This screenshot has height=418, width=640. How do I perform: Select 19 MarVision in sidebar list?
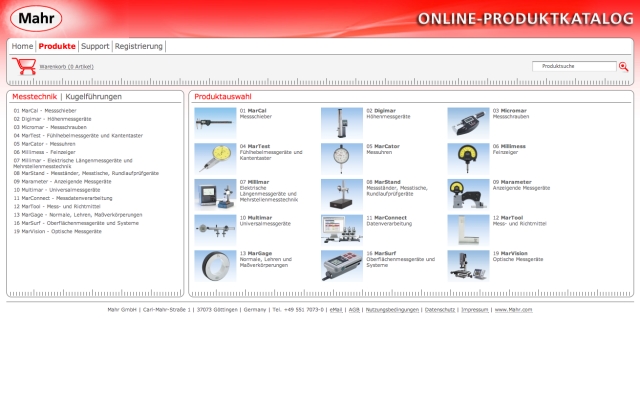(x=58, y=231)
